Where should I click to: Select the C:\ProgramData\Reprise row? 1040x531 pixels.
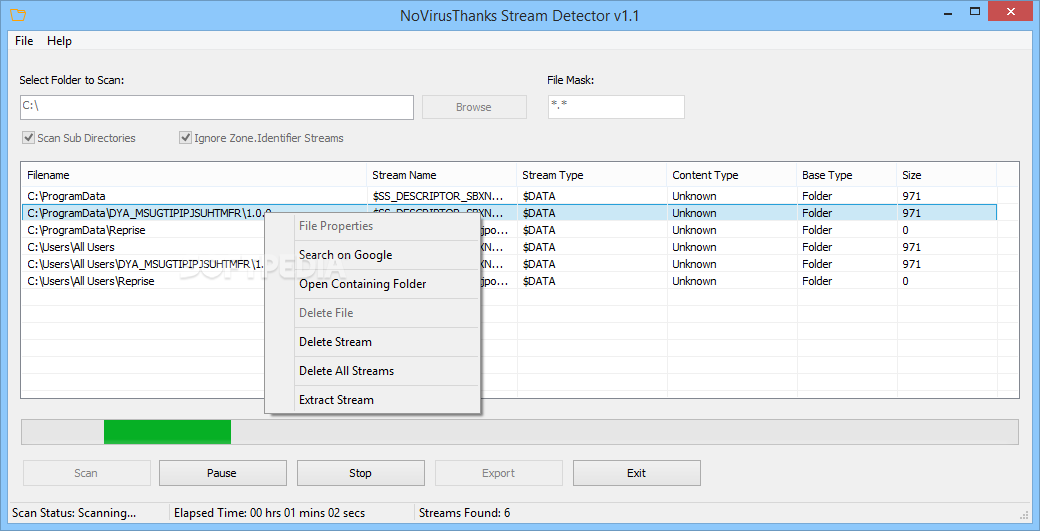pyautogui.click(x=509, y=230)
